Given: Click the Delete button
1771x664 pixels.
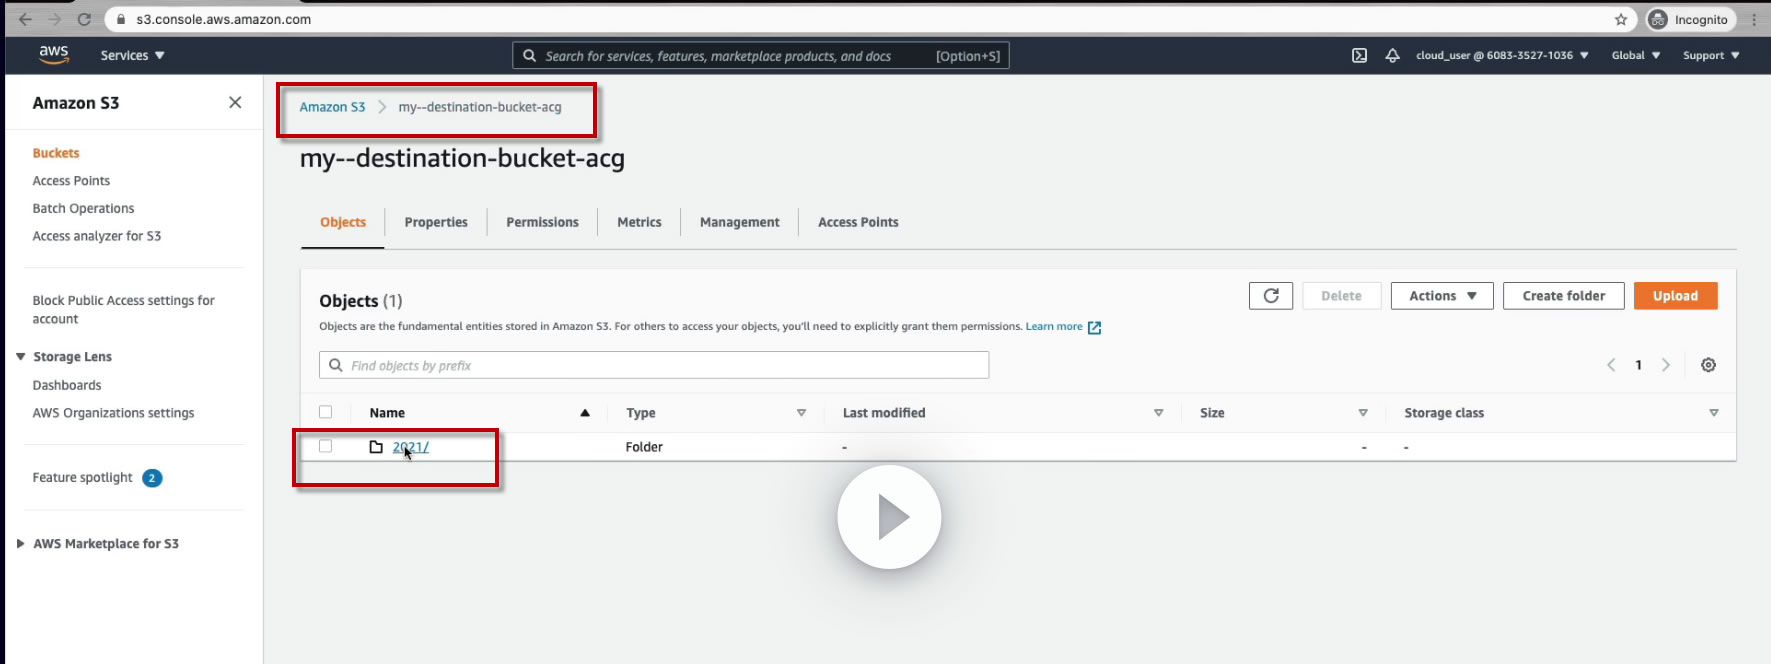Looking at the screenshot, I should point(1341,296).
